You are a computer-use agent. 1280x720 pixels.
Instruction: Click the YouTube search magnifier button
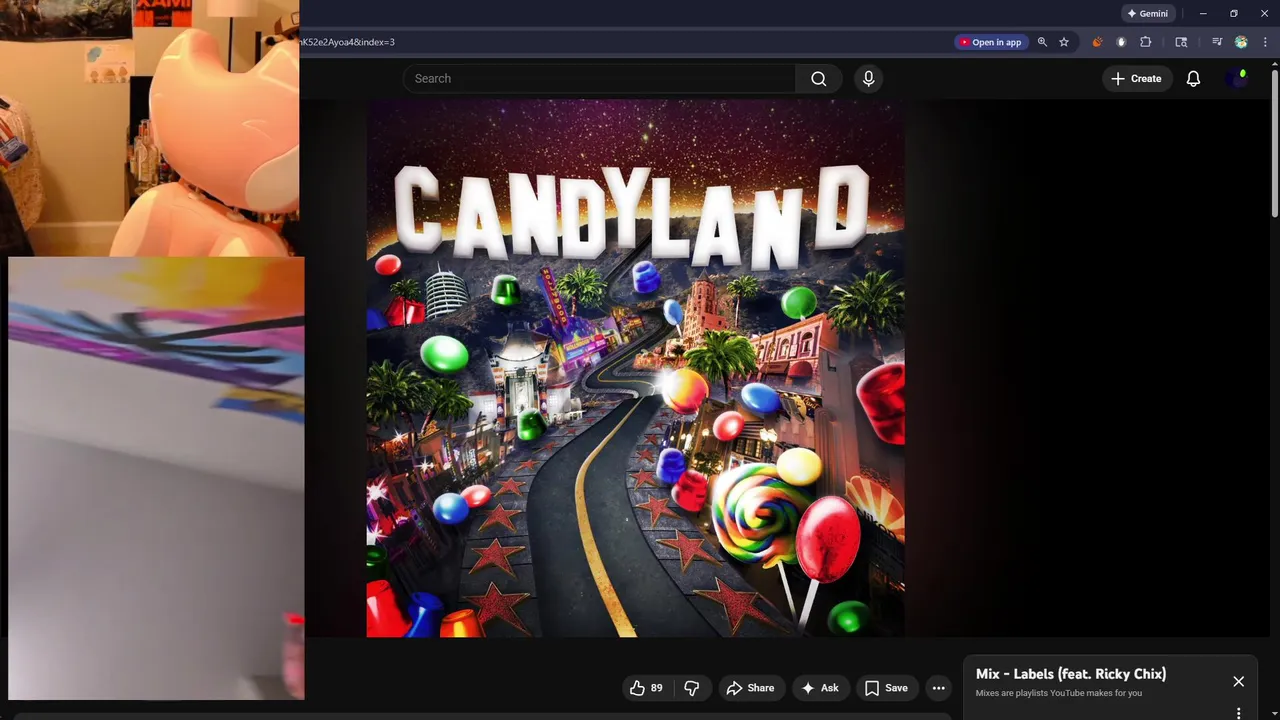click(x=819, y=78)
